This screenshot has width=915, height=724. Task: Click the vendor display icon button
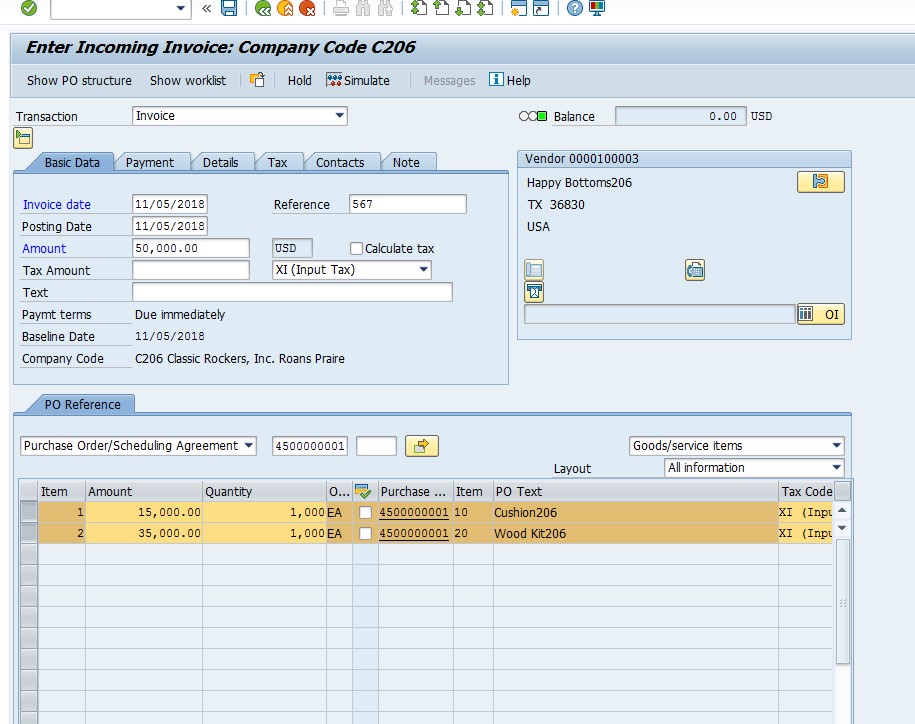click(x=820, y=182)
